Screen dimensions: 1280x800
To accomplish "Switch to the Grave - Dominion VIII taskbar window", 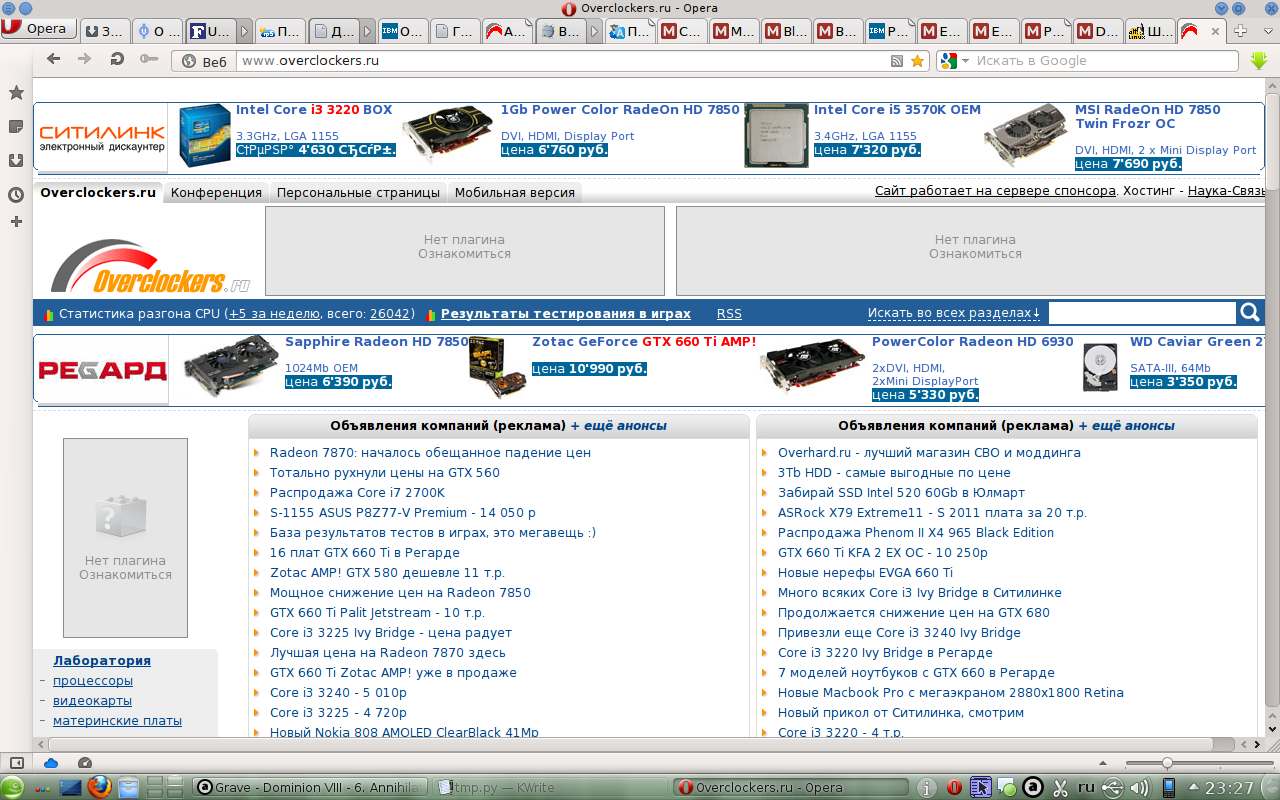I will [310, 787].
